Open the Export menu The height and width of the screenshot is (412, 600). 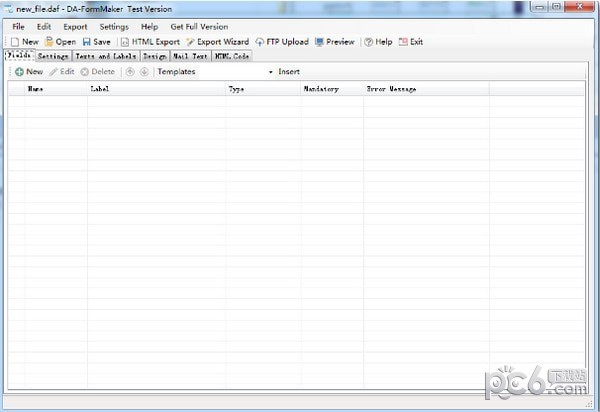[75, 27]
